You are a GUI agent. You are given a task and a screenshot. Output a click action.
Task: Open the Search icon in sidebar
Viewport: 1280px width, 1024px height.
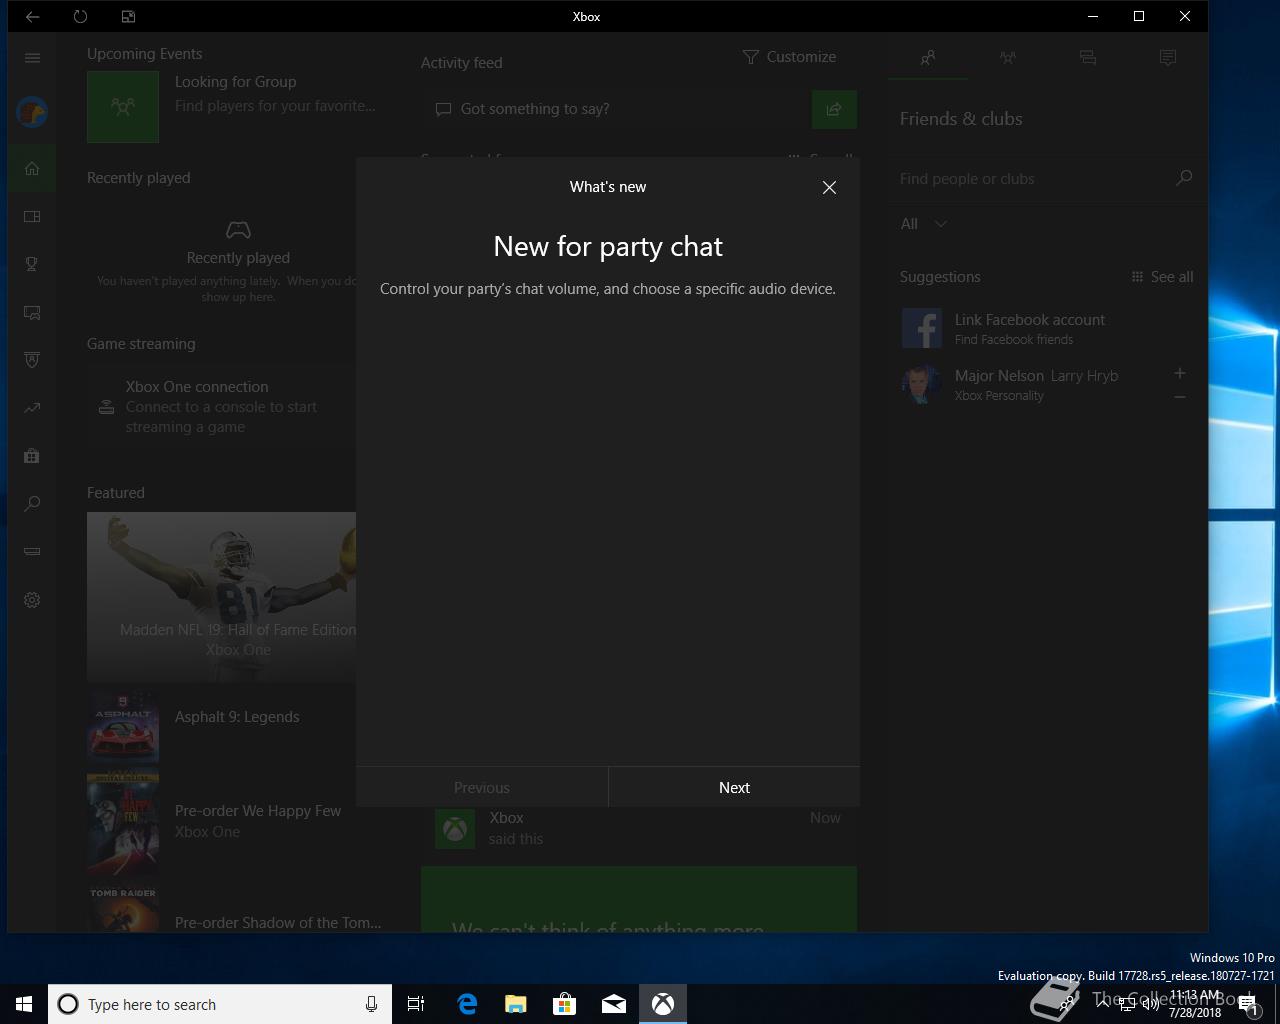tap(32, 503)
